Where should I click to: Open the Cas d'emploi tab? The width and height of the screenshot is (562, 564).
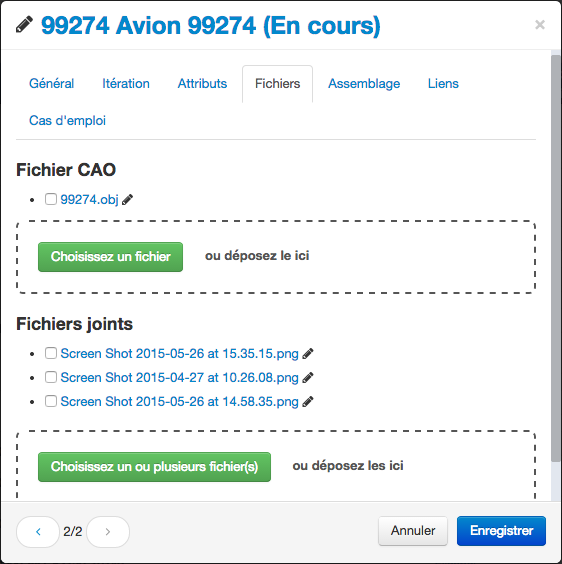[67, 120]
